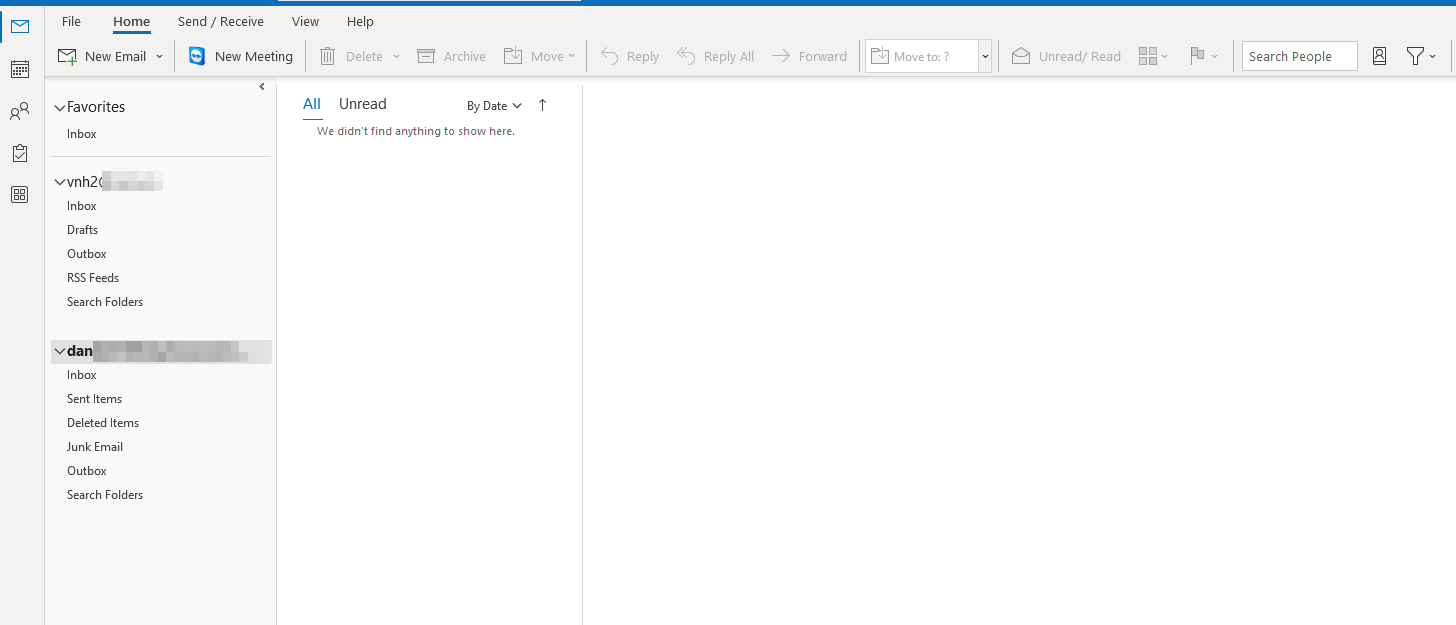Screen dimensions: 1456x625
Task: Open the More Apps grid icon
Action: (20, 195)
